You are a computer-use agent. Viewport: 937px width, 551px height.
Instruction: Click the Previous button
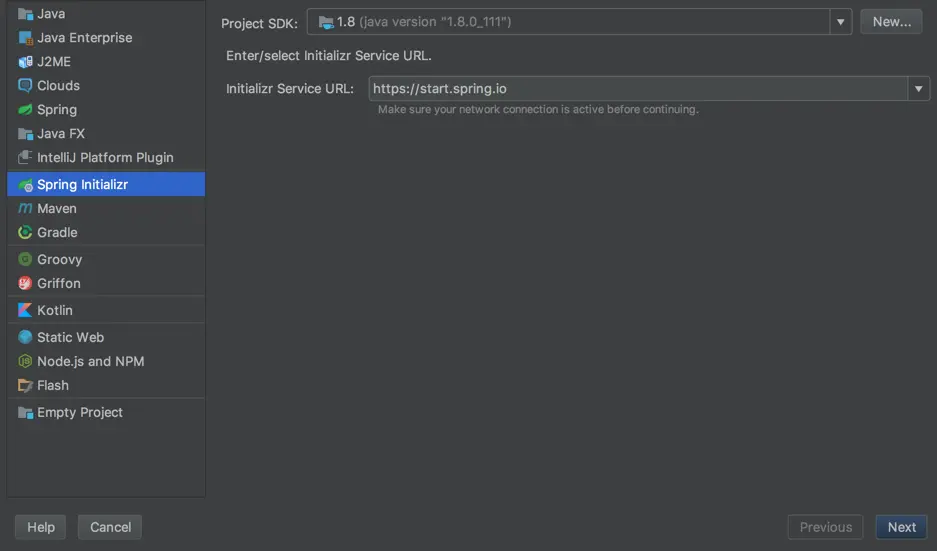(x=826, y=527)
